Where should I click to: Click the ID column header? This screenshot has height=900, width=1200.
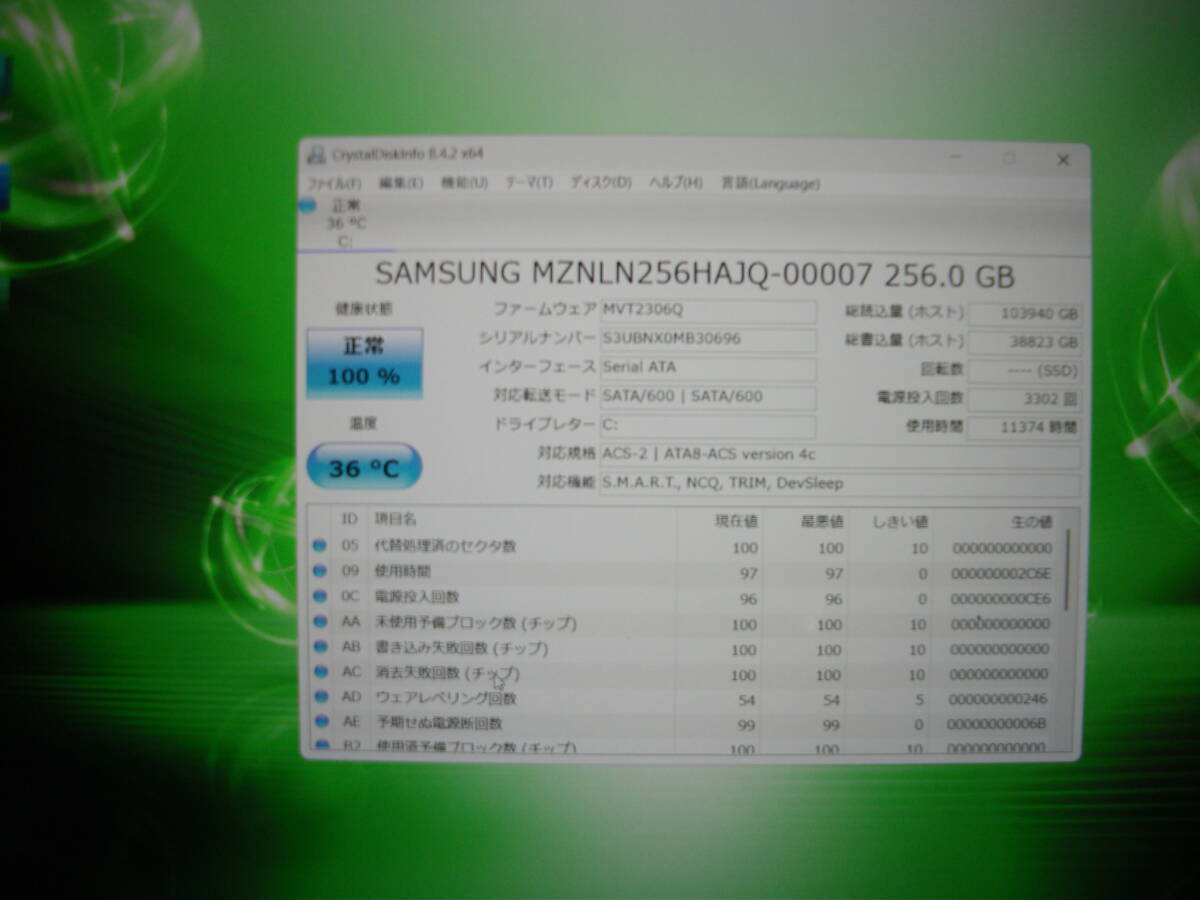pos(350,519)
